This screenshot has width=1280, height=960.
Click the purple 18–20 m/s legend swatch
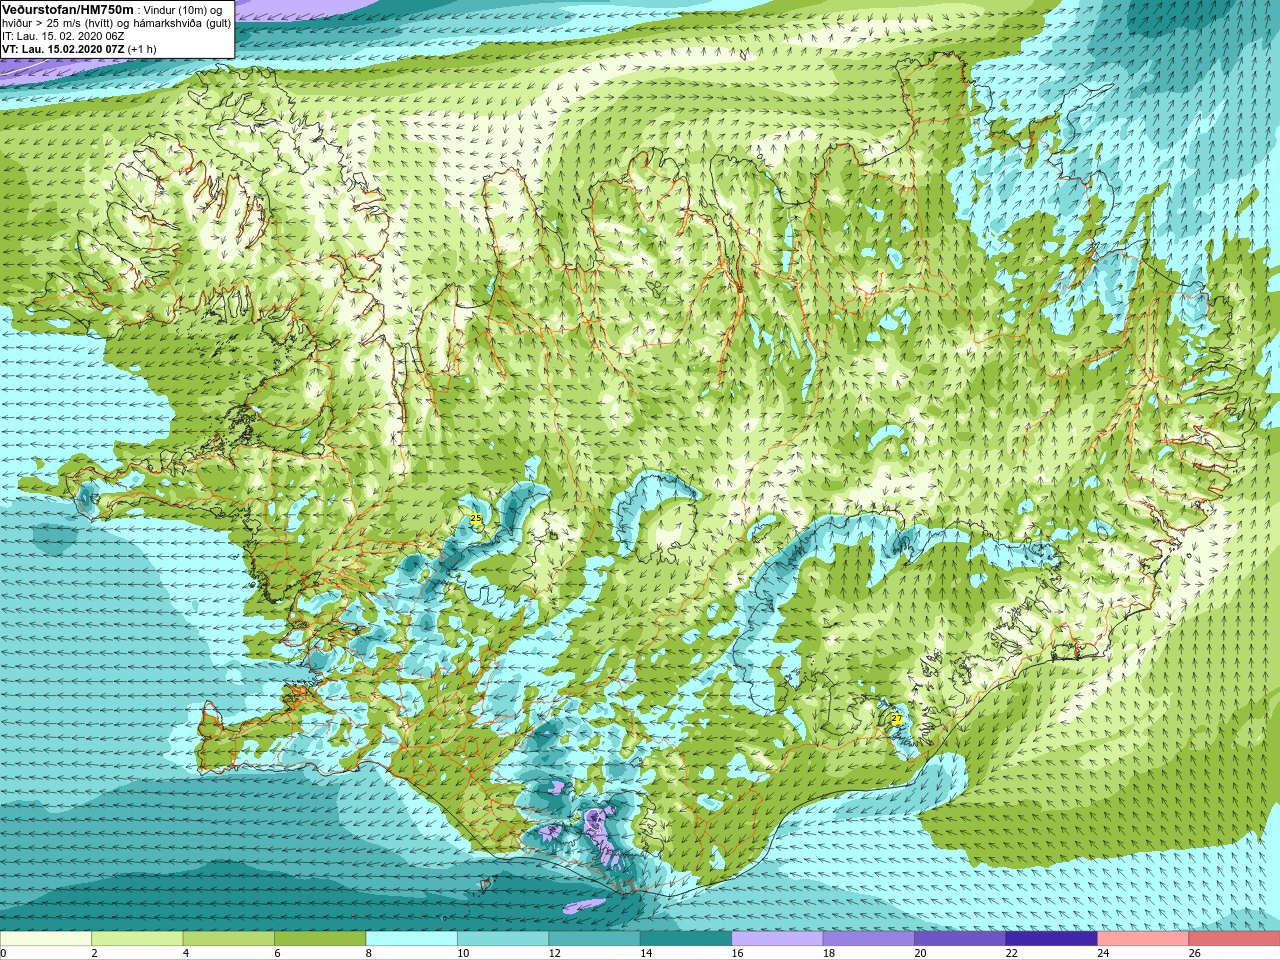[x=869, y=939]
